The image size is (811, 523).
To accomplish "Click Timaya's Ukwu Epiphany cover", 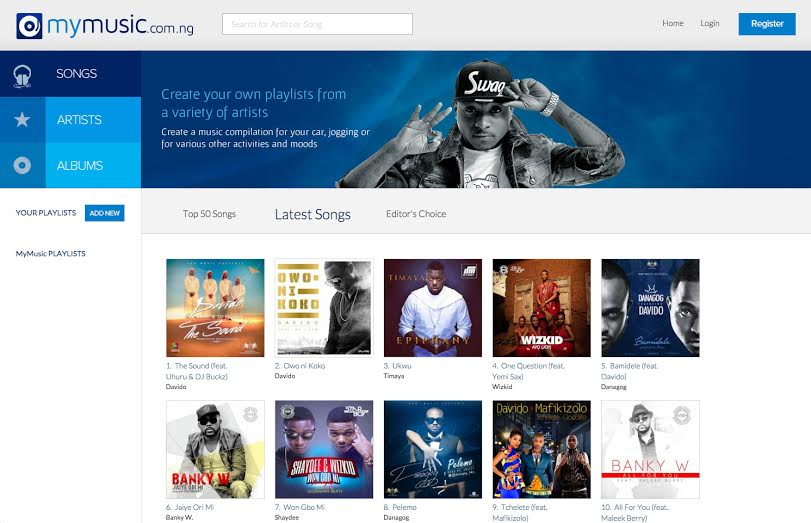I will pos(432,307).
